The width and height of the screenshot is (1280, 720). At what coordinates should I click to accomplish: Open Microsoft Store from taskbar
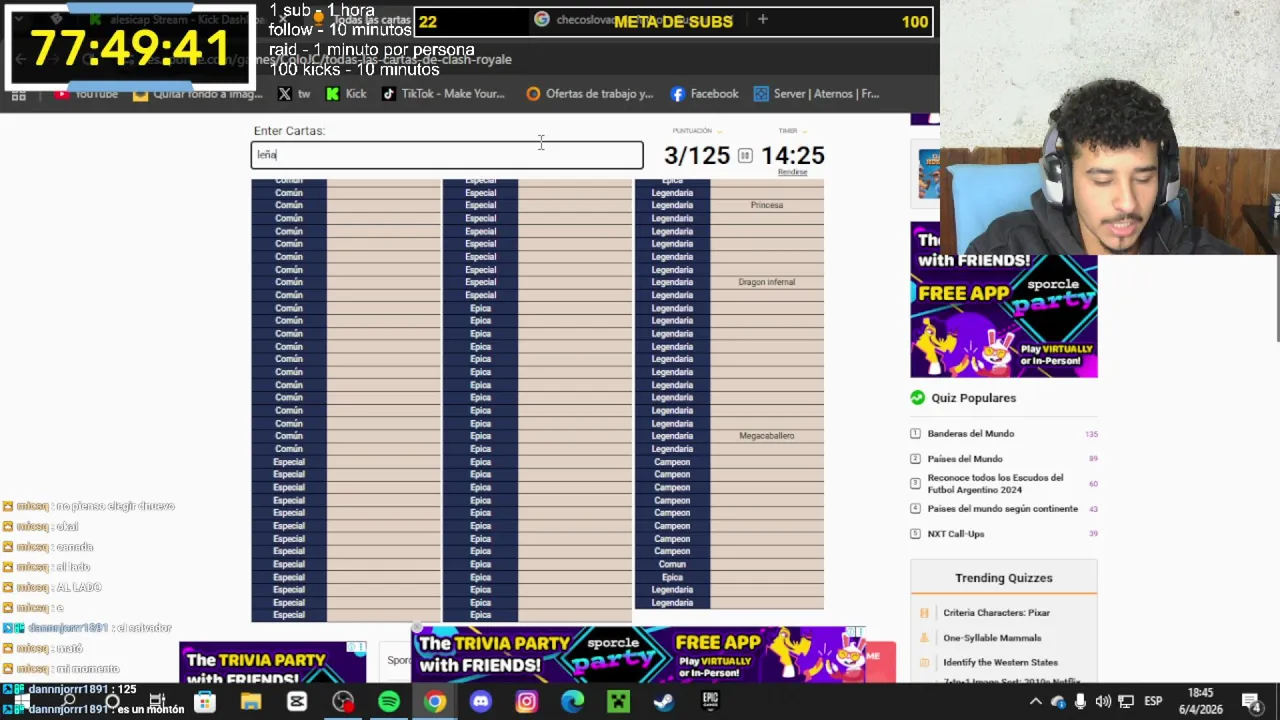pyautogui.click(x=204, y=702)
